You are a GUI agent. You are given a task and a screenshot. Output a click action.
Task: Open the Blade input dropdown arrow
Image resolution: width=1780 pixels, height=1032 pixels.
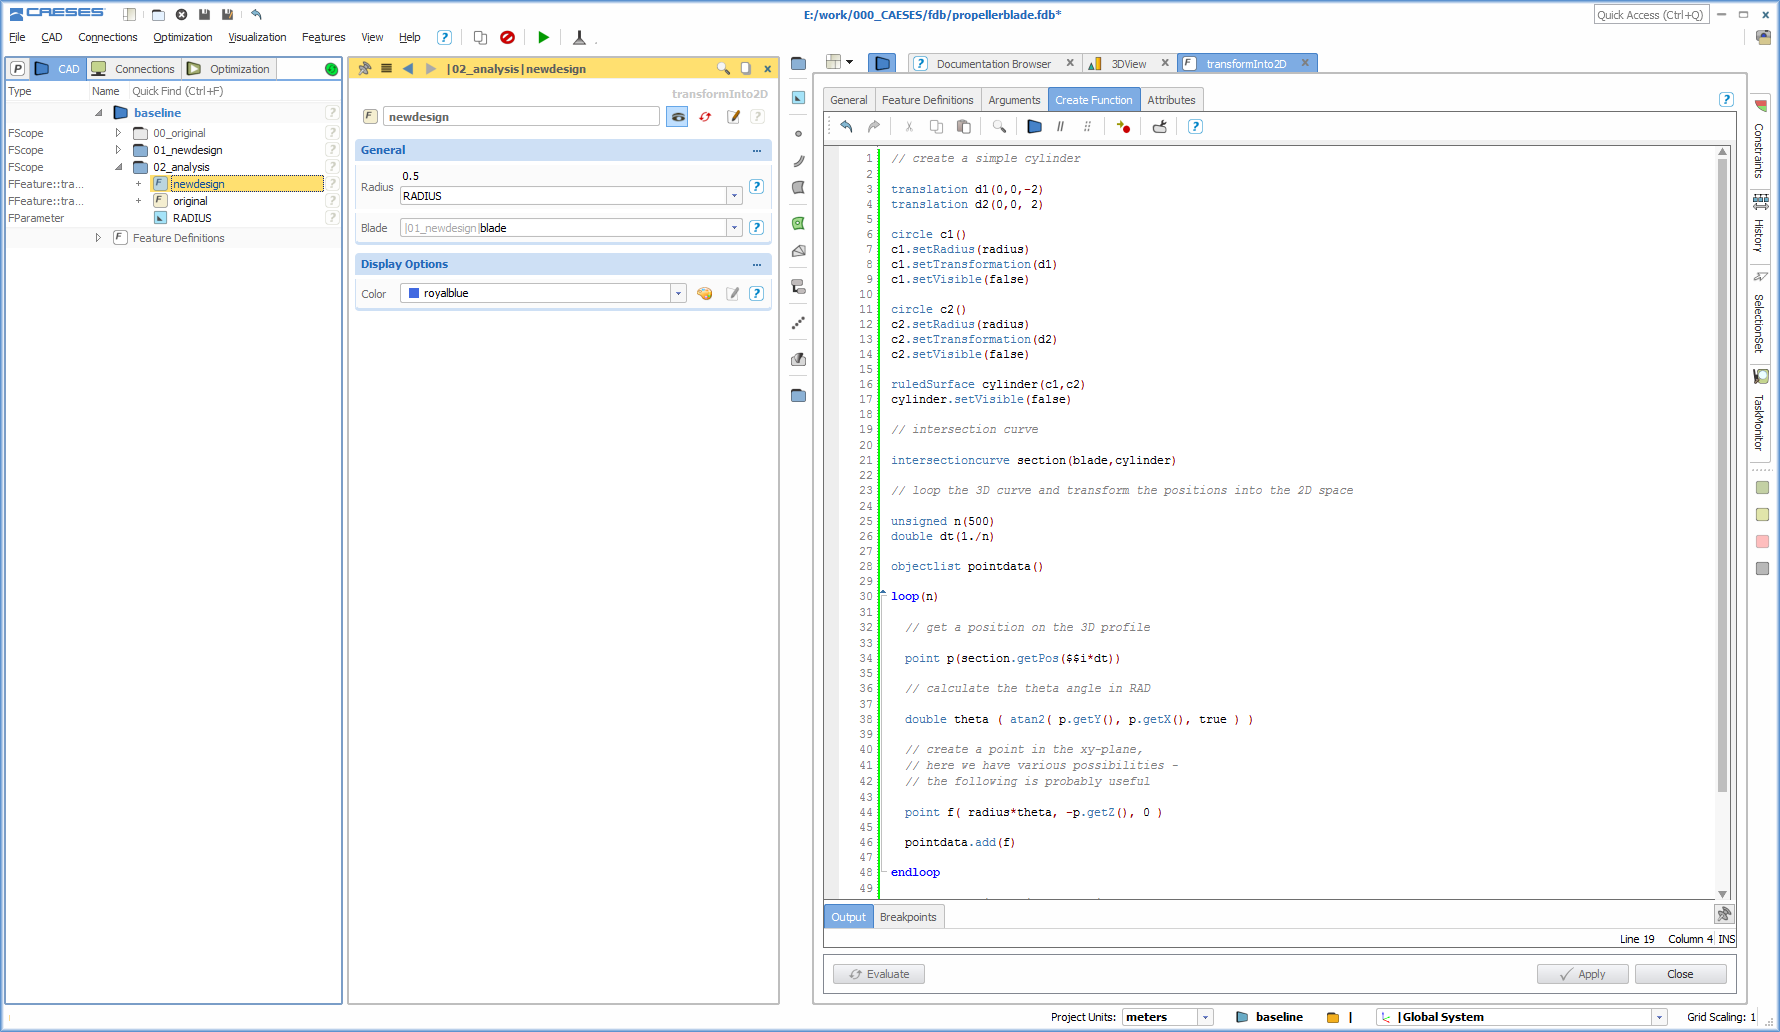click(x=734, y=228)
